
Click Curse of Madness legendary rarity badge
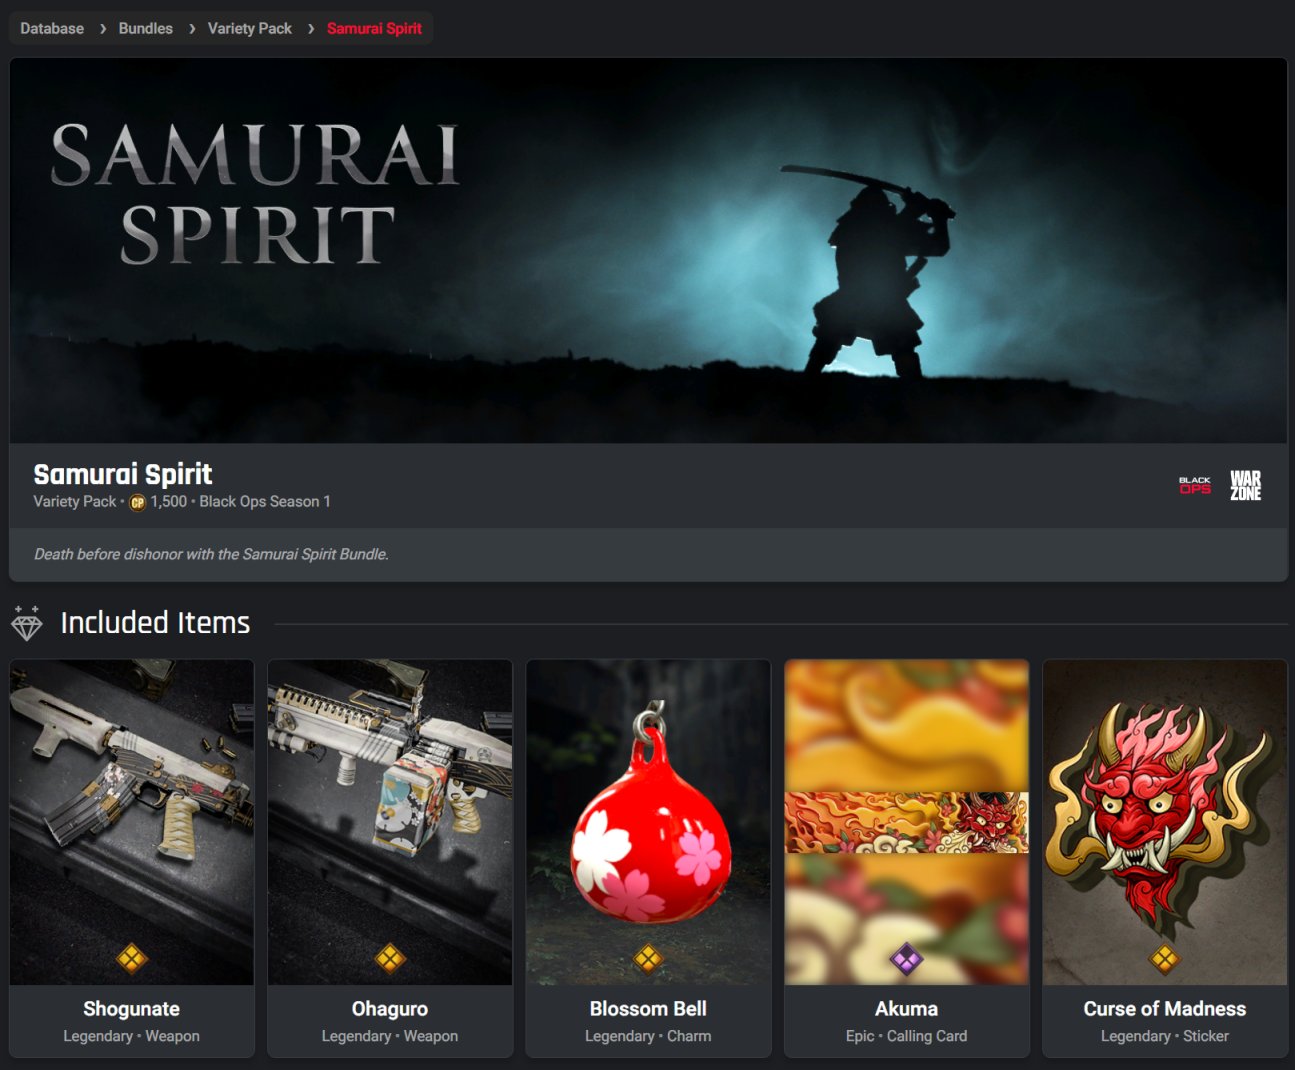pos(1165,959)
